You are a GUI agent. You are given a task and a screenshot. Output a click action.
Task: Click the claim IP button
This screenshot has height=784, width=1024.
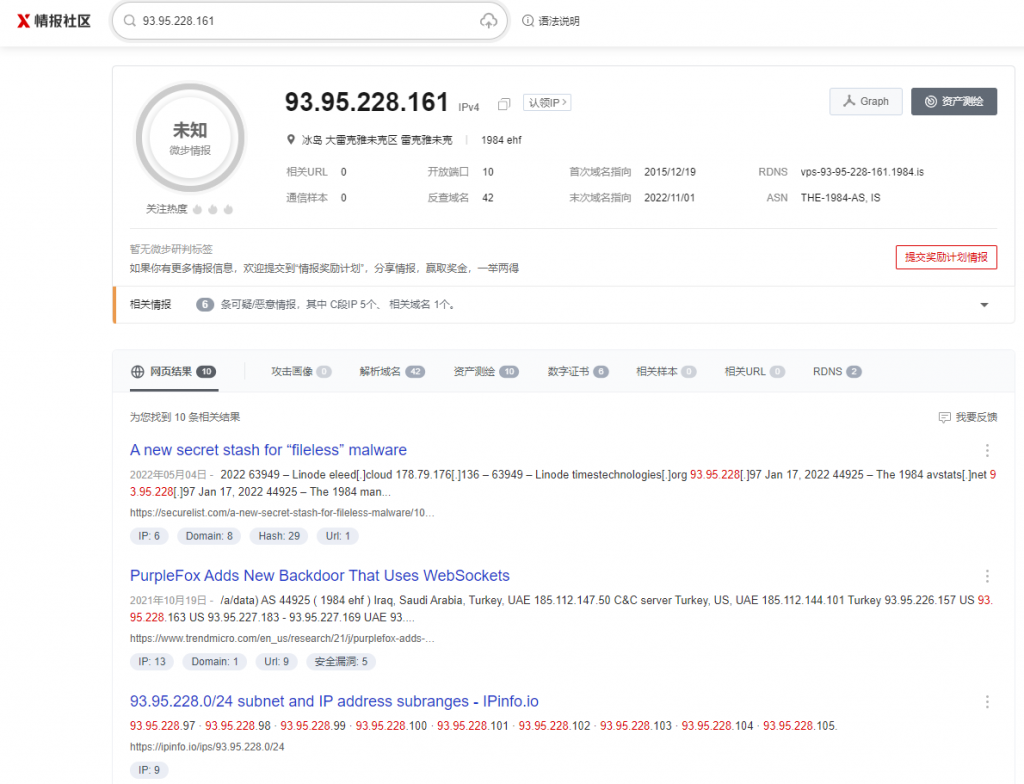pos(547,103)
